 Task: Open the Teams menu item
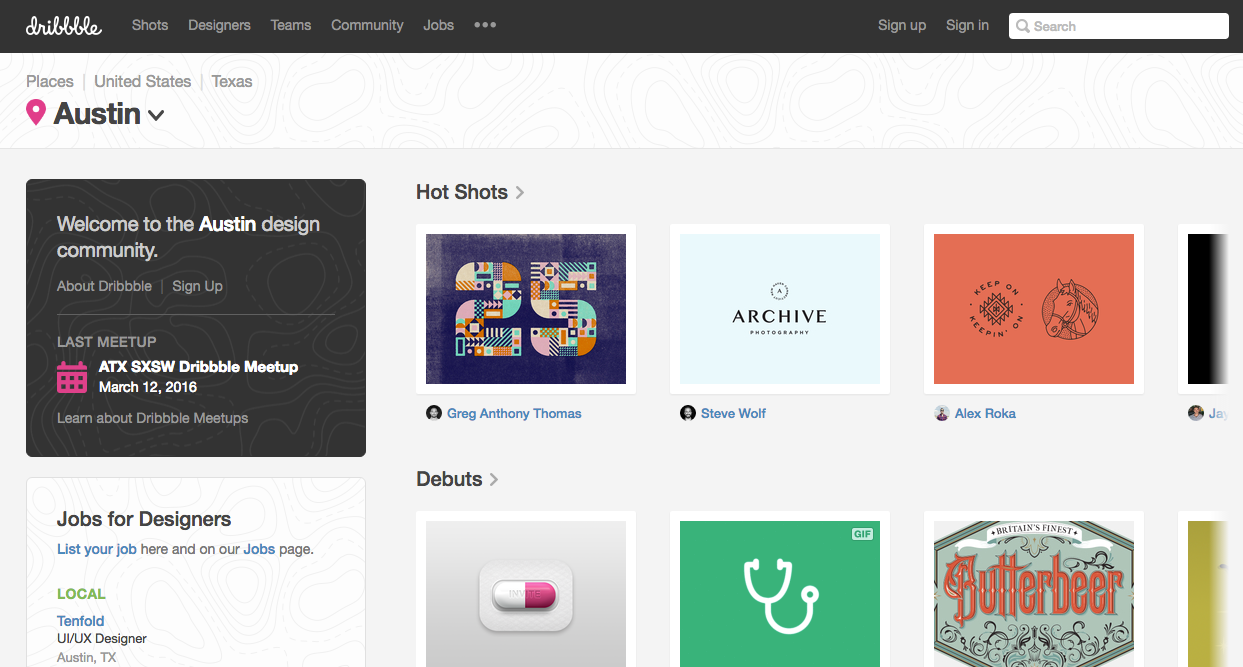pyautogui.click(x=291, y=25)
